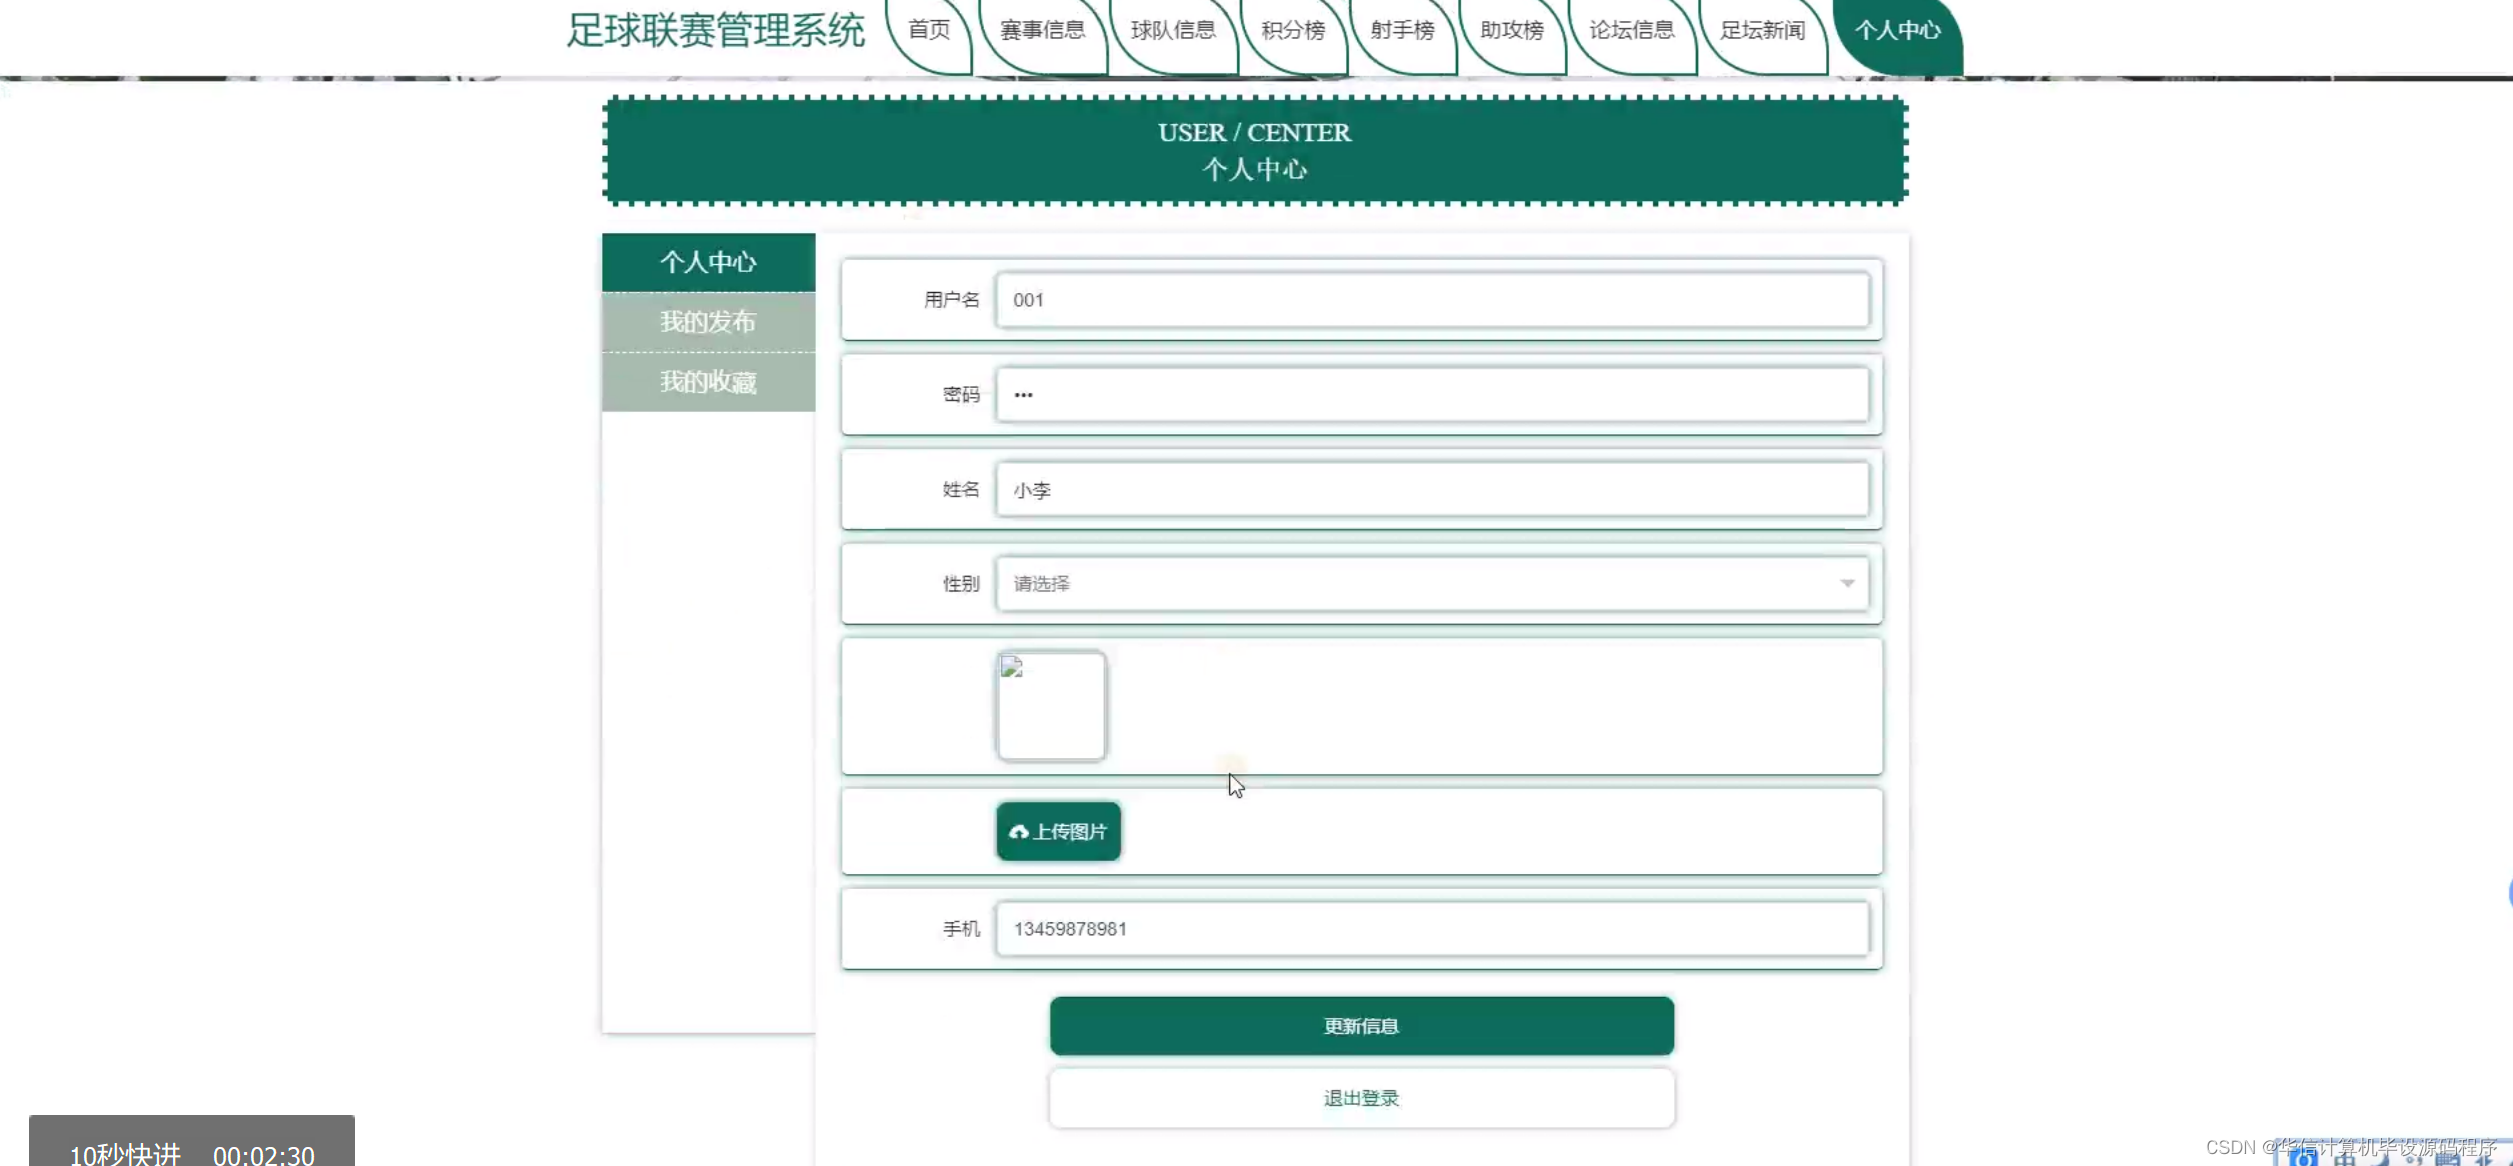Focus the 用户名 input field
The image size is (2513, 1166).
1431,300
